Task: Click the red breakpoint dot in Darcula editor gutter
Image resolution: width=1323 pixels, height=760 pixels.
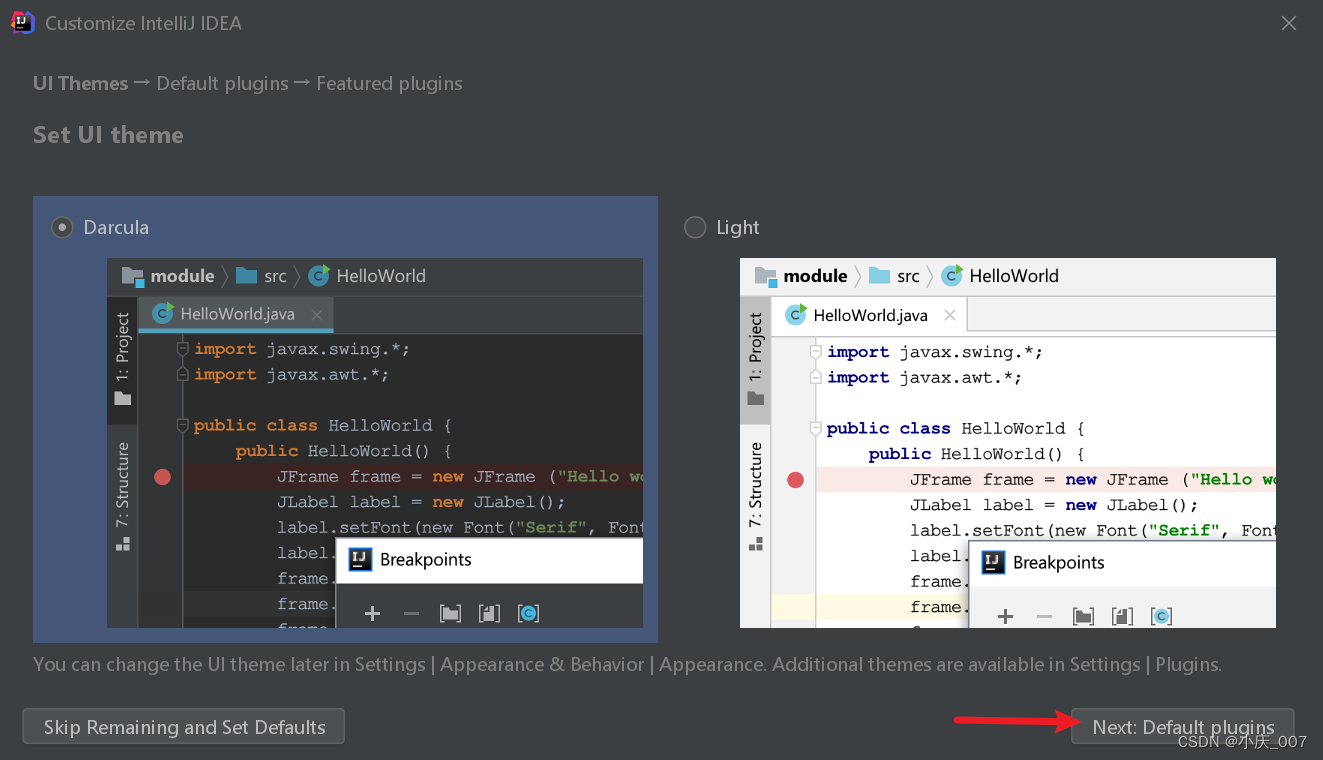Action: coord(162,477)
